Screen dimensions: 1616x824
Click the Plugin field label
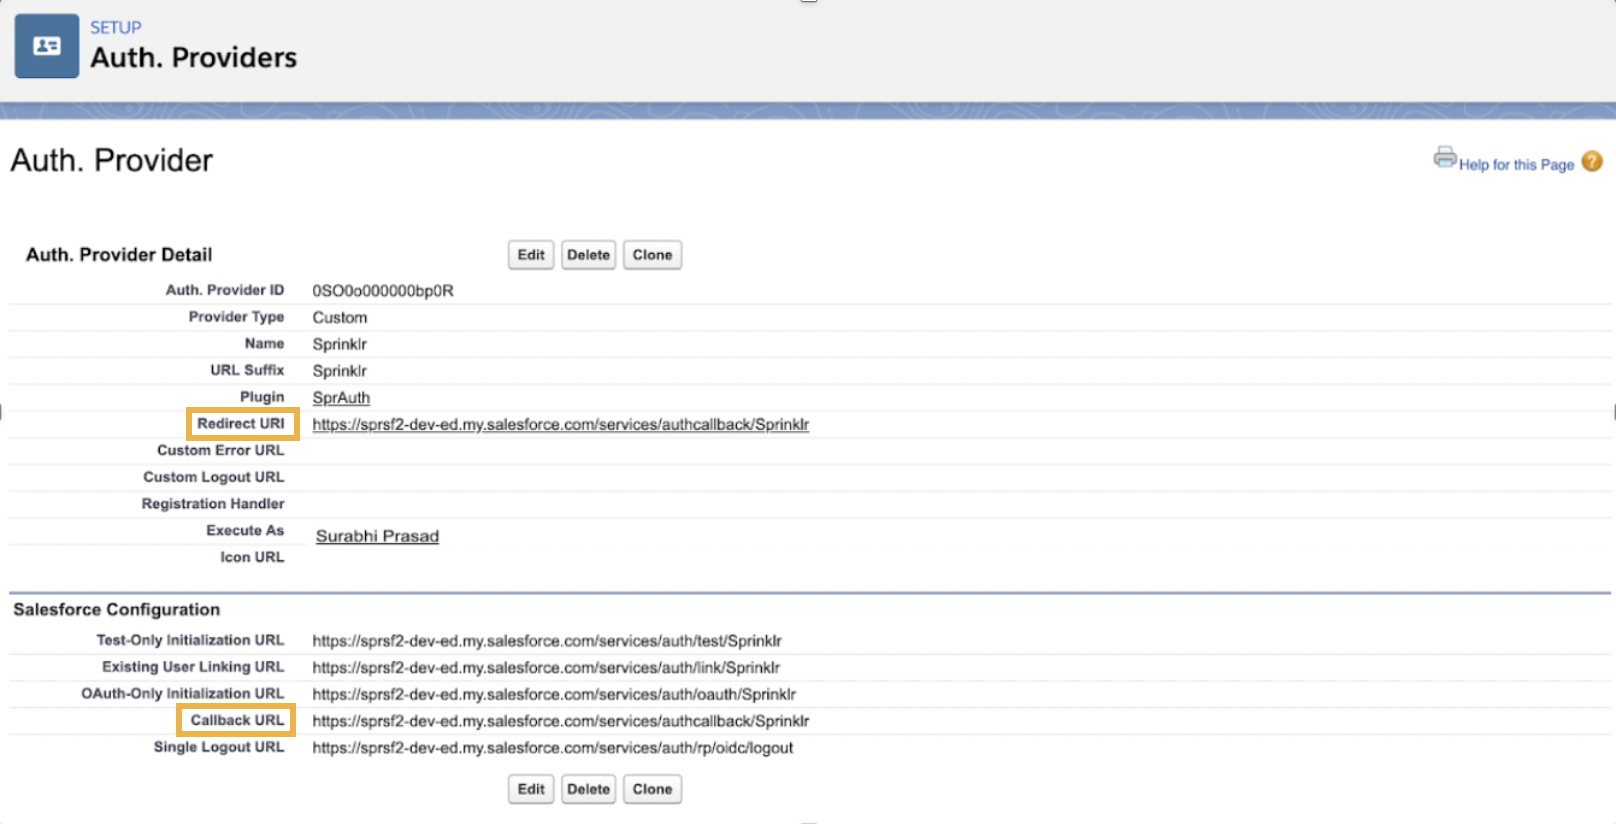click(x=262, y=397)
